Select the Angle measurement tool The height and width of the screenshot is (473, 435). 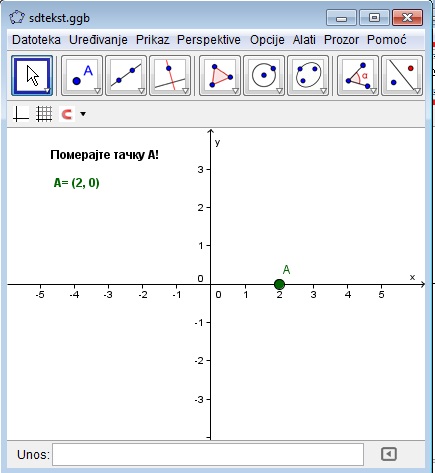click(358, 76)
